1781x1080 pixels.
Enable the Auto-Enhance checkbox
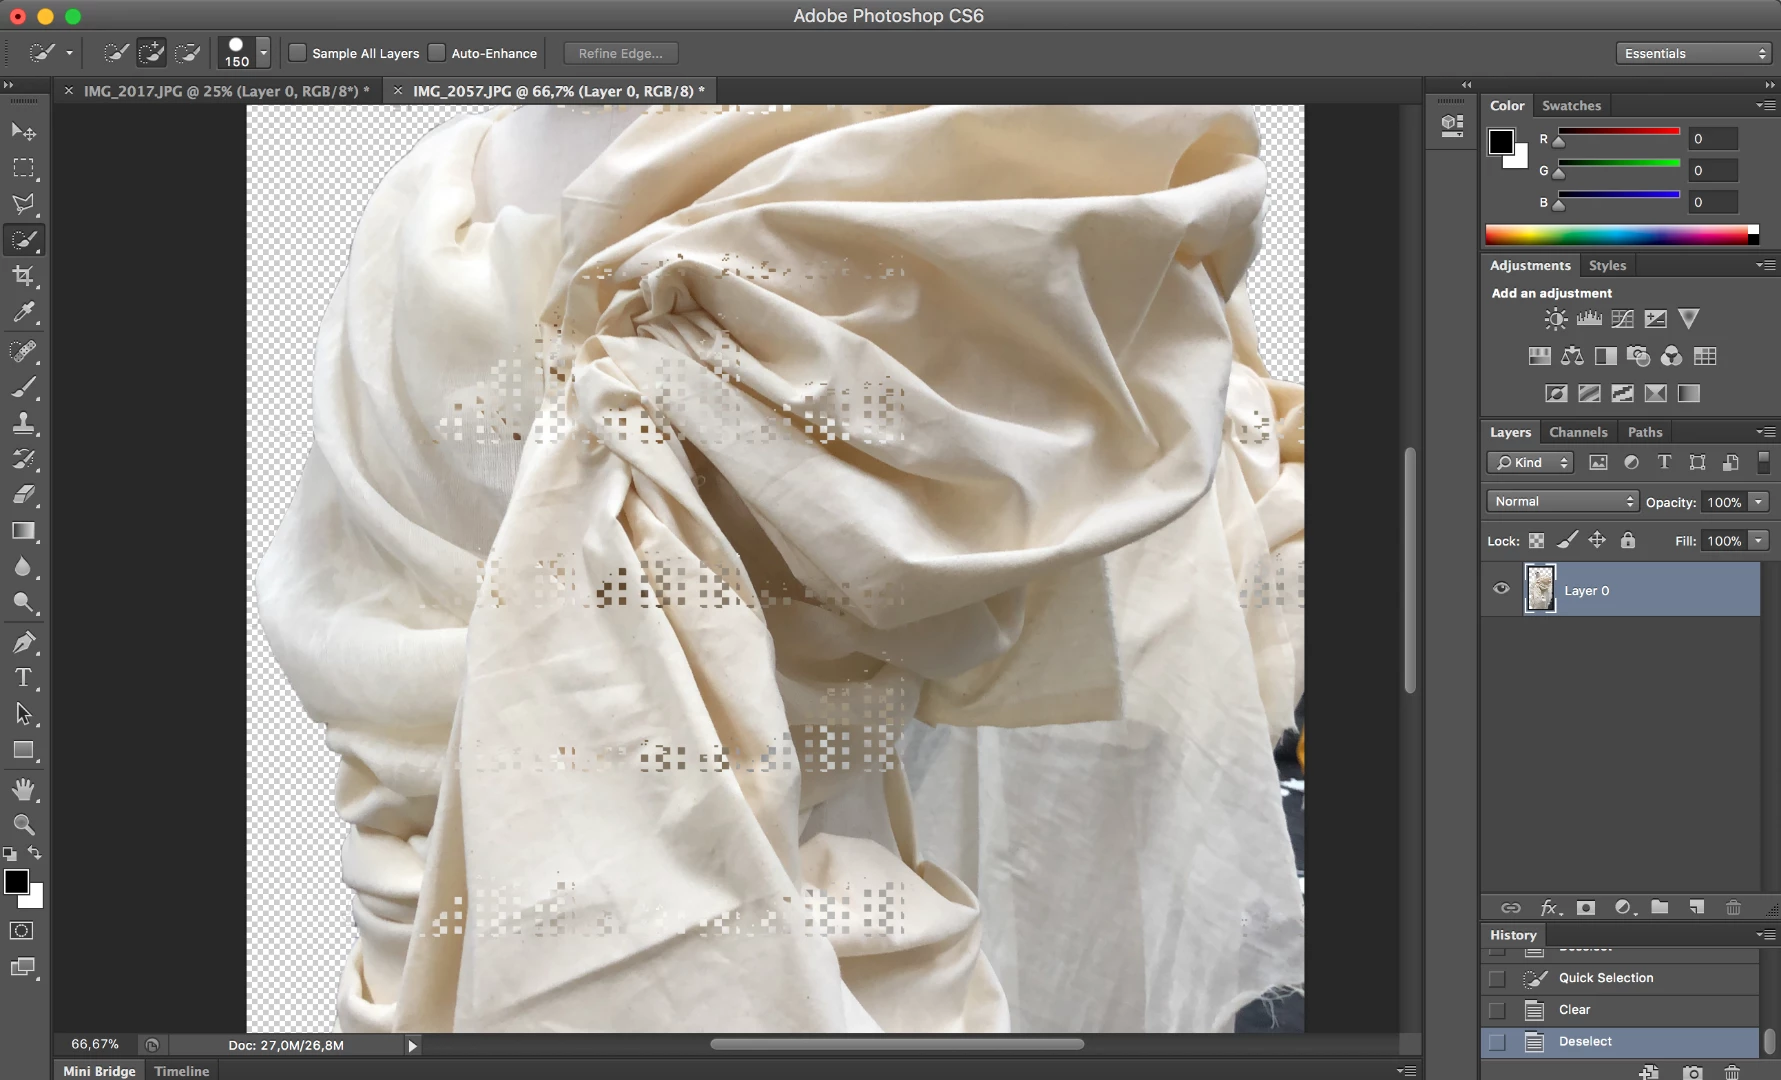tap(437, 53)
